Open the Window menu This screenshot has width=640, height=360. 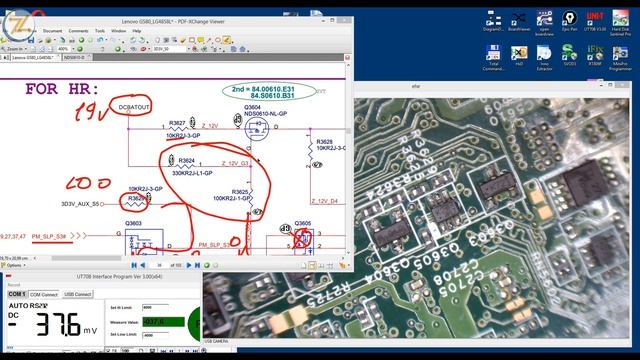pos(118,31)
